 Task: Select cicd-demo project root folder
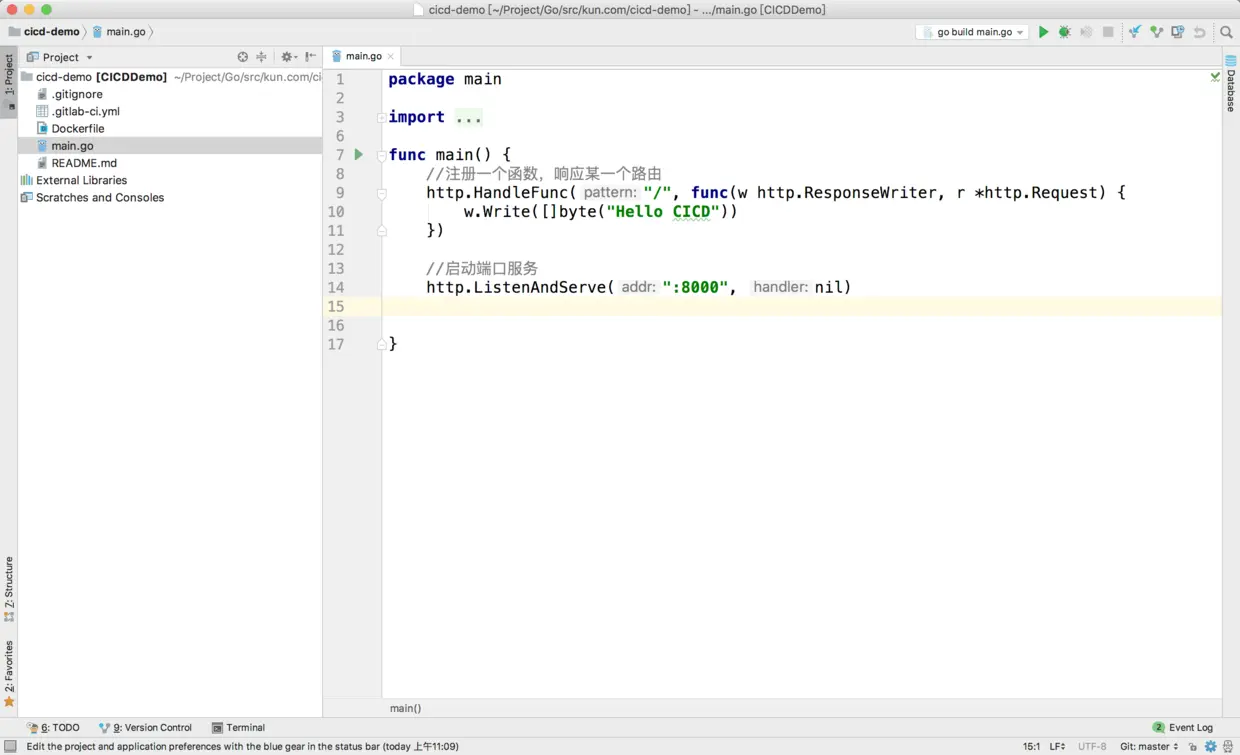[170, 77]
